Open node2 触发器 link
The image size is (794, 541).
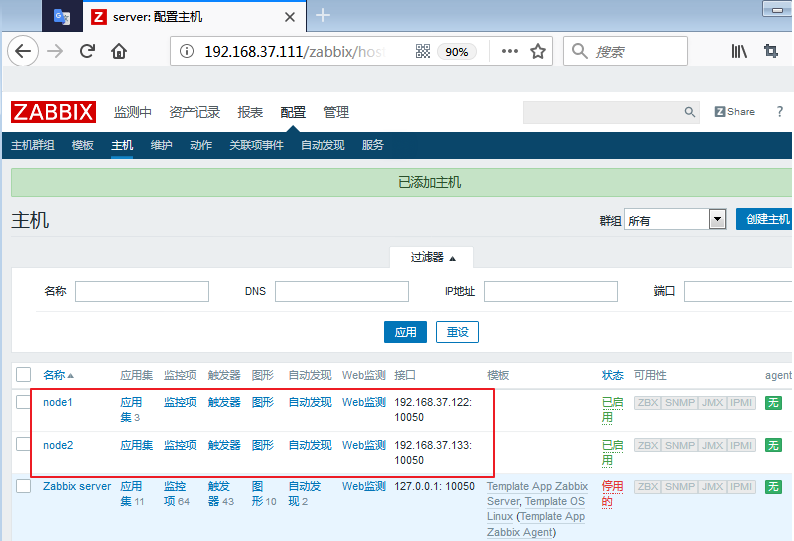tap(224, 445)
